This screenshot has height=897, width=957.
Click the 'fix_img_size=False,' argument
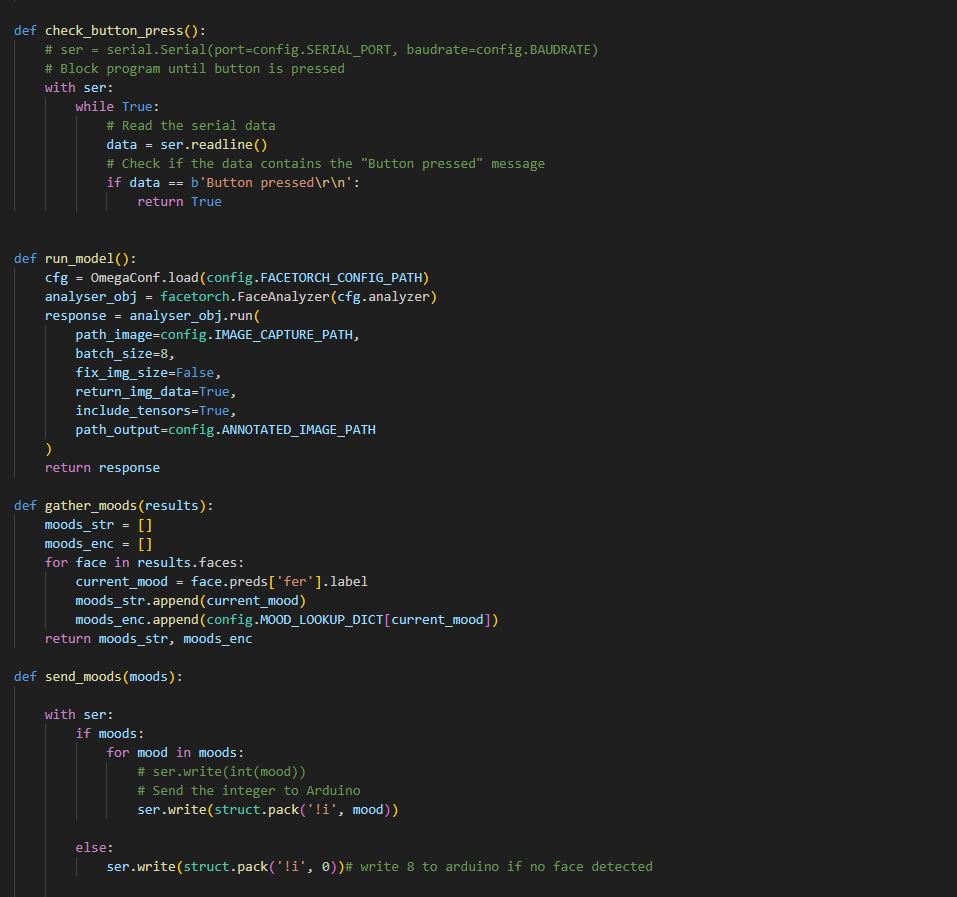pyautogui.click(x=148, y=372)
